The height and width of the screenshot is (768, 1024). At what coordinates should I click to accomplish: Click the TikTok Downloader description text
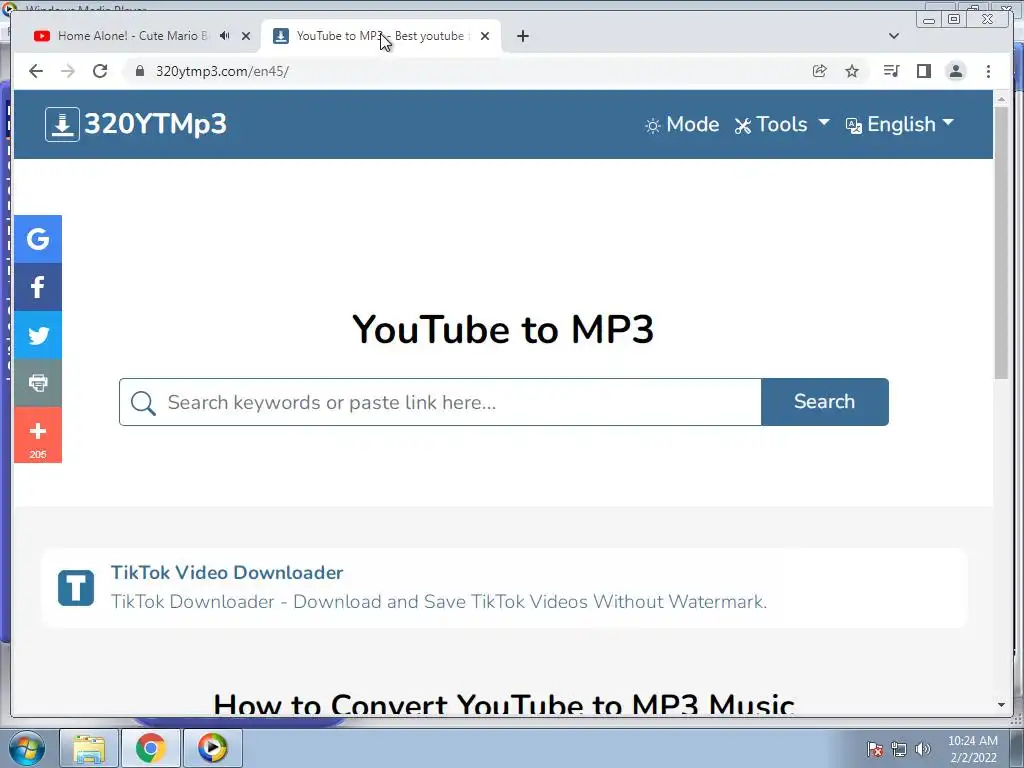pyautogui.click(x=438, y=601)
